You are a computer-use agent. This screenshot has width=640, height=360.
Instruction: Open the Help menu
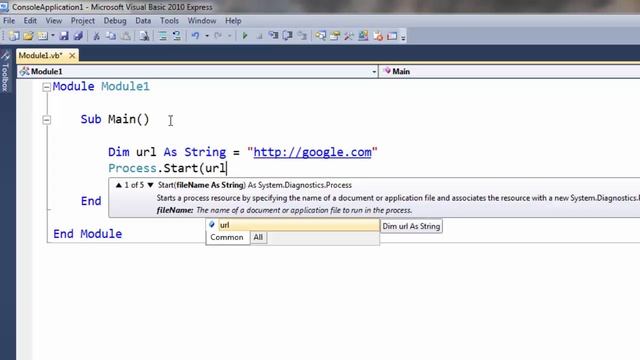tap(233, 21)
